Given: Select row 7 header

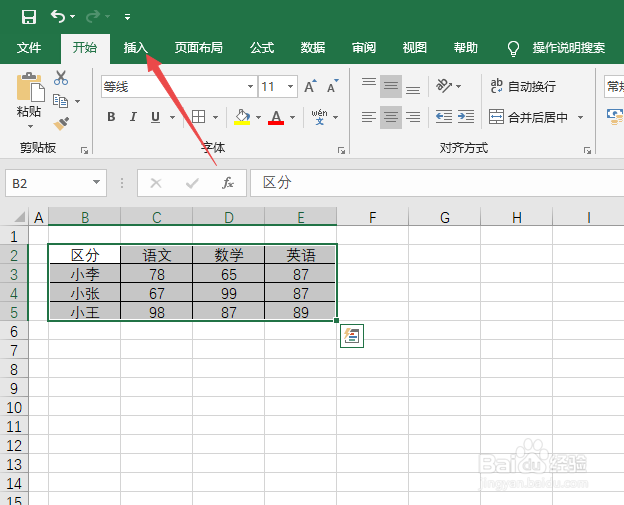Looking at the screenshot, I should coord(14,350).
